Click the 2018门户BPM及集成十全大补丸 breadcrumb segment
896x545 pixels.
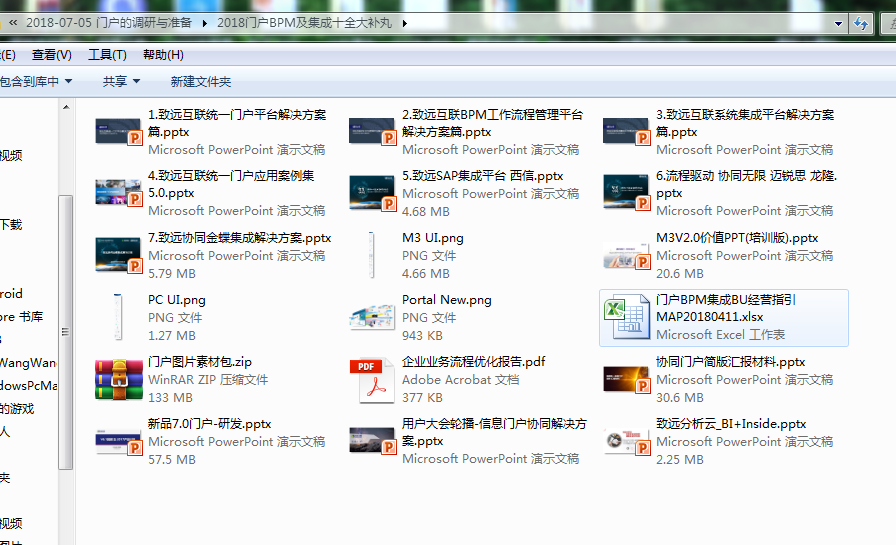(x=305, y=22)
